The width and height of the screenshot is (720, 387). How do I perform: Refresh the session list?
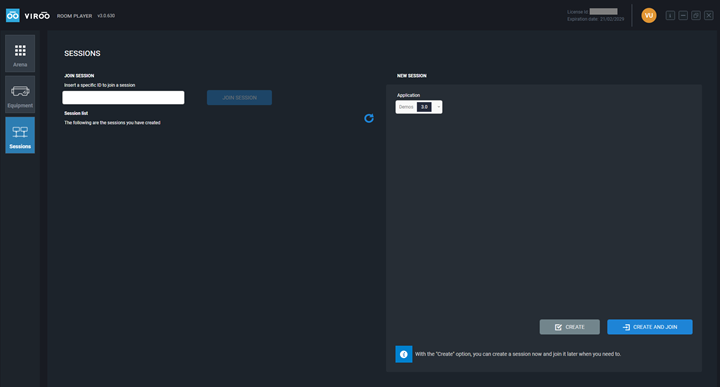click(x=369, y=118)
